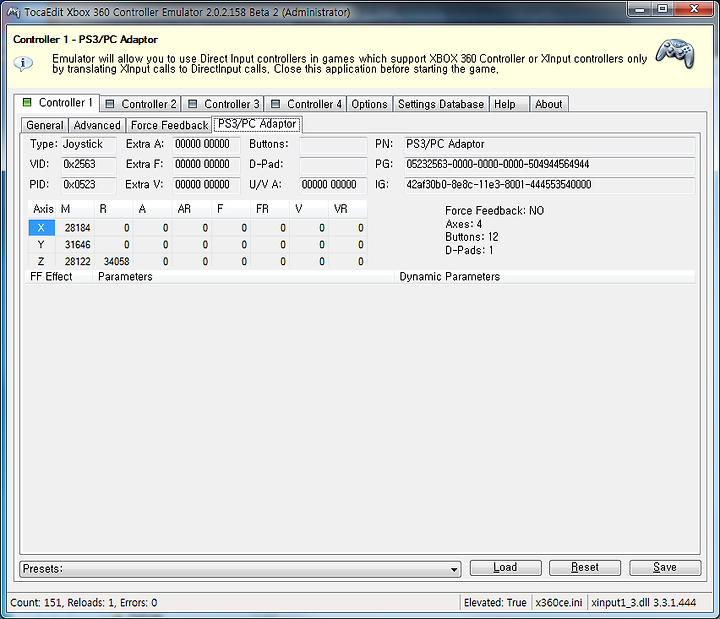Click the FF Effect column header

point(59,276)
